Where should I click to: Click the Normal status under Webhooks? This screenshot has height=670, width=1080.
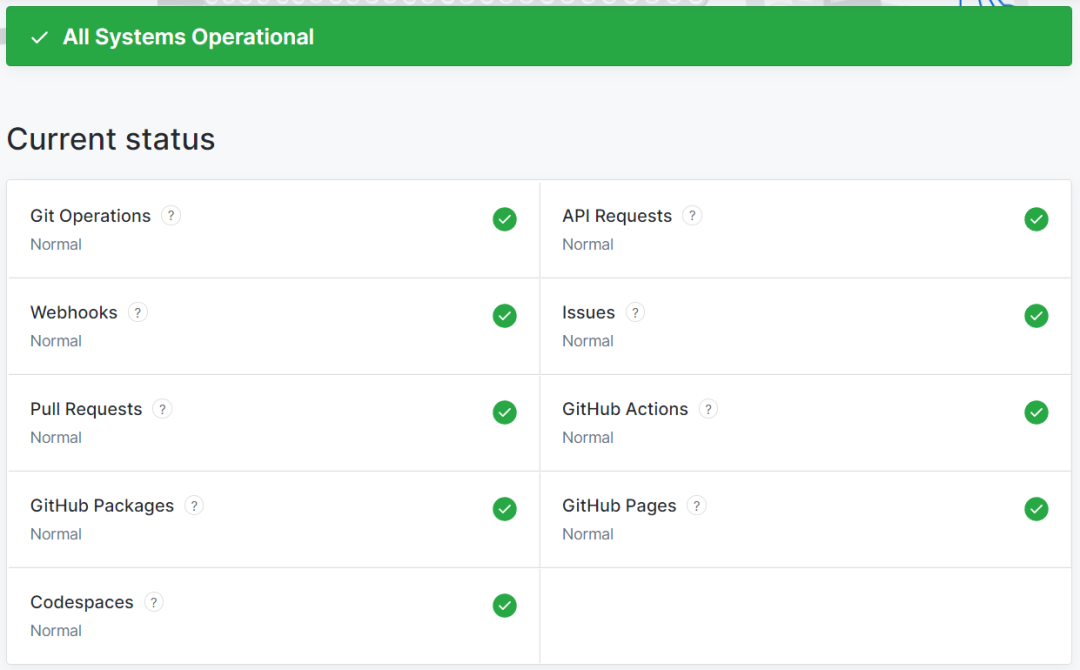pyautogui.click(x=56, y=341)
